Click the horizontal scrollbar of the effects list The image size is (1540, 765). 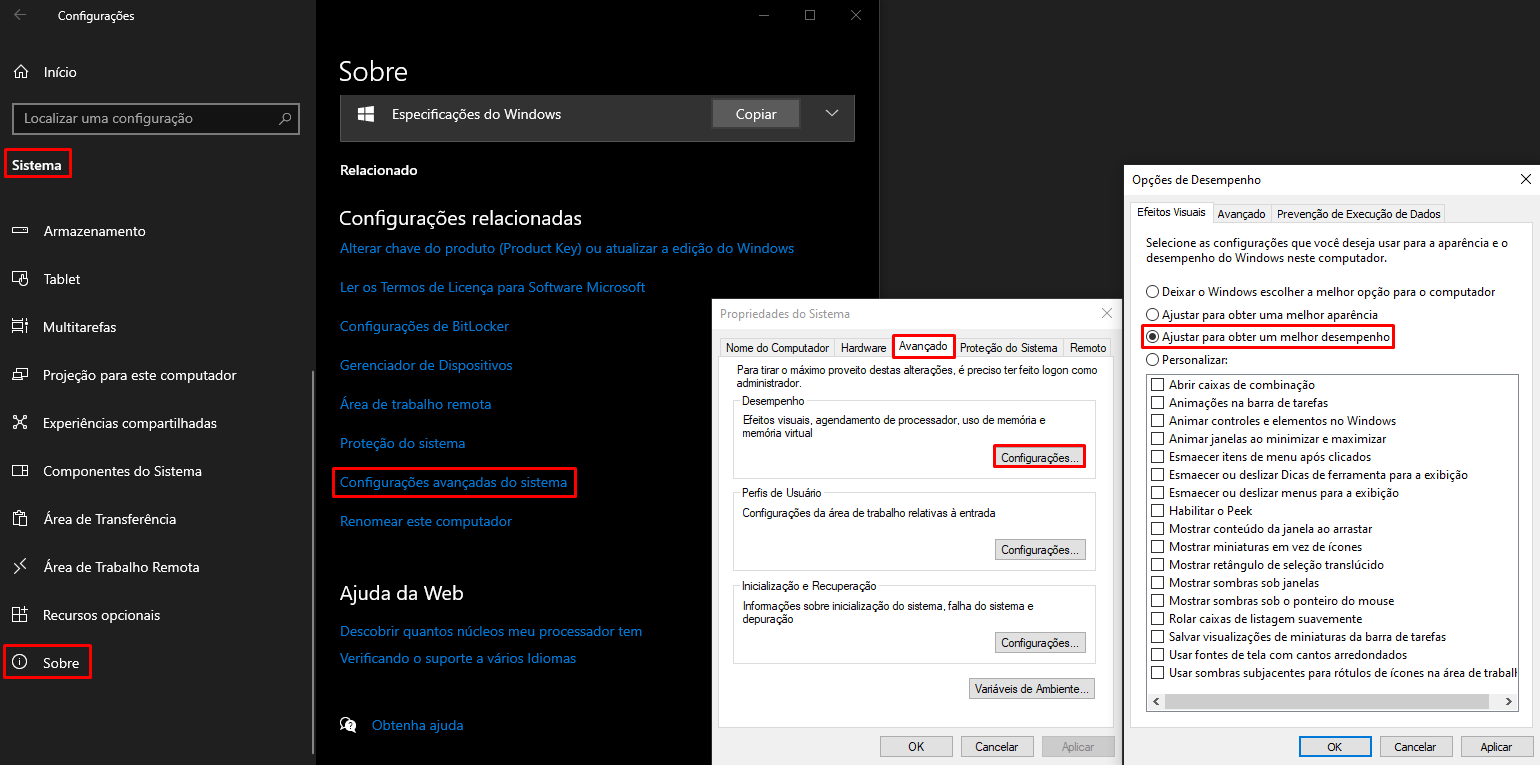coord(1334,702)
